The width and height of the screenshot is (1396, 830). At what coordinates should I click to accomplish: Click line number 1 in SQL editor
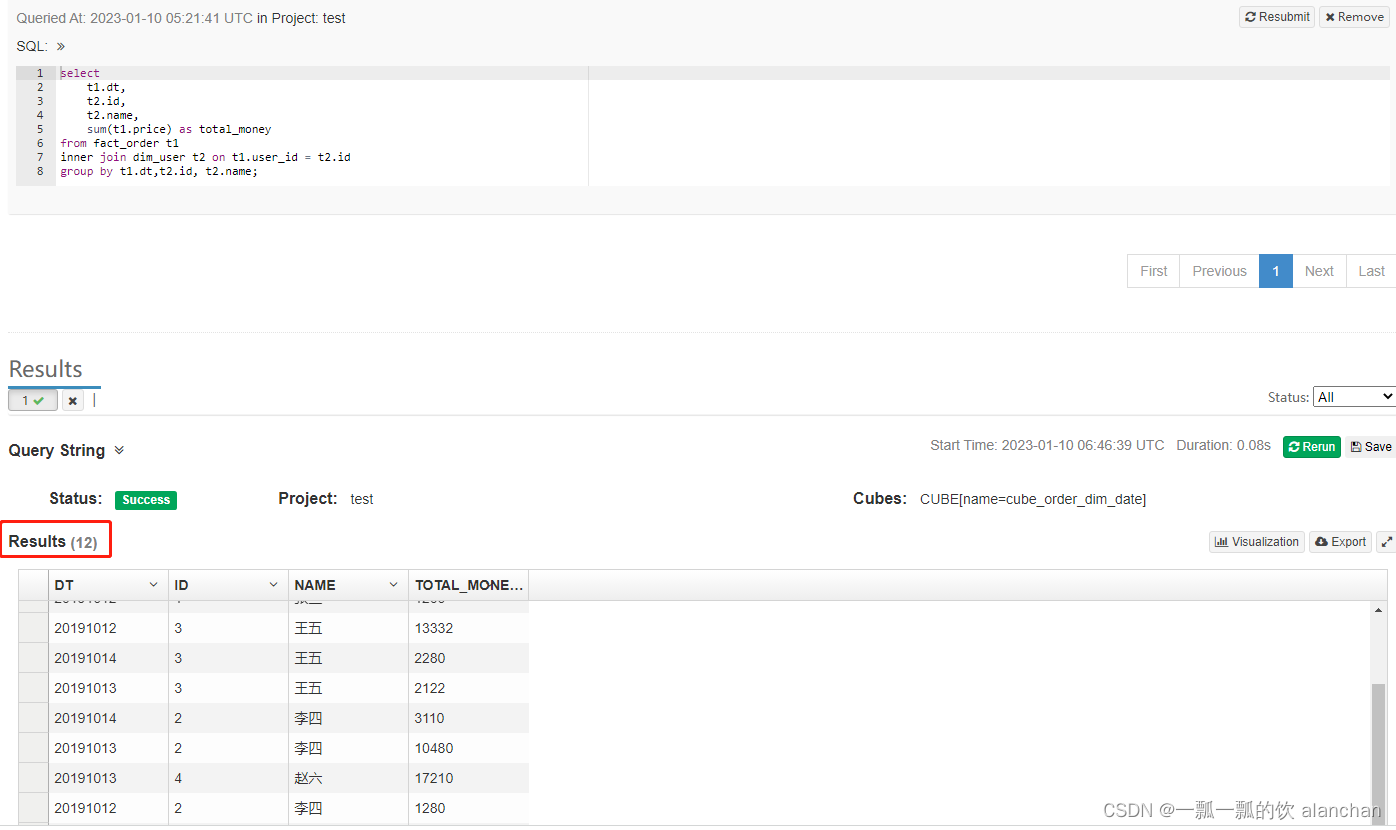(40, 73)
